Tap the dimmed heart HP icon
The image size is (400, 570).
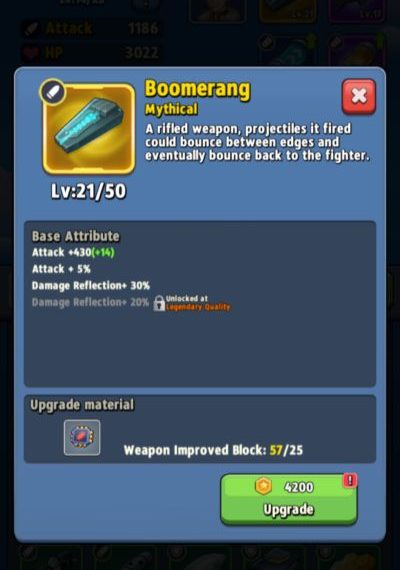tap(31, 53)
